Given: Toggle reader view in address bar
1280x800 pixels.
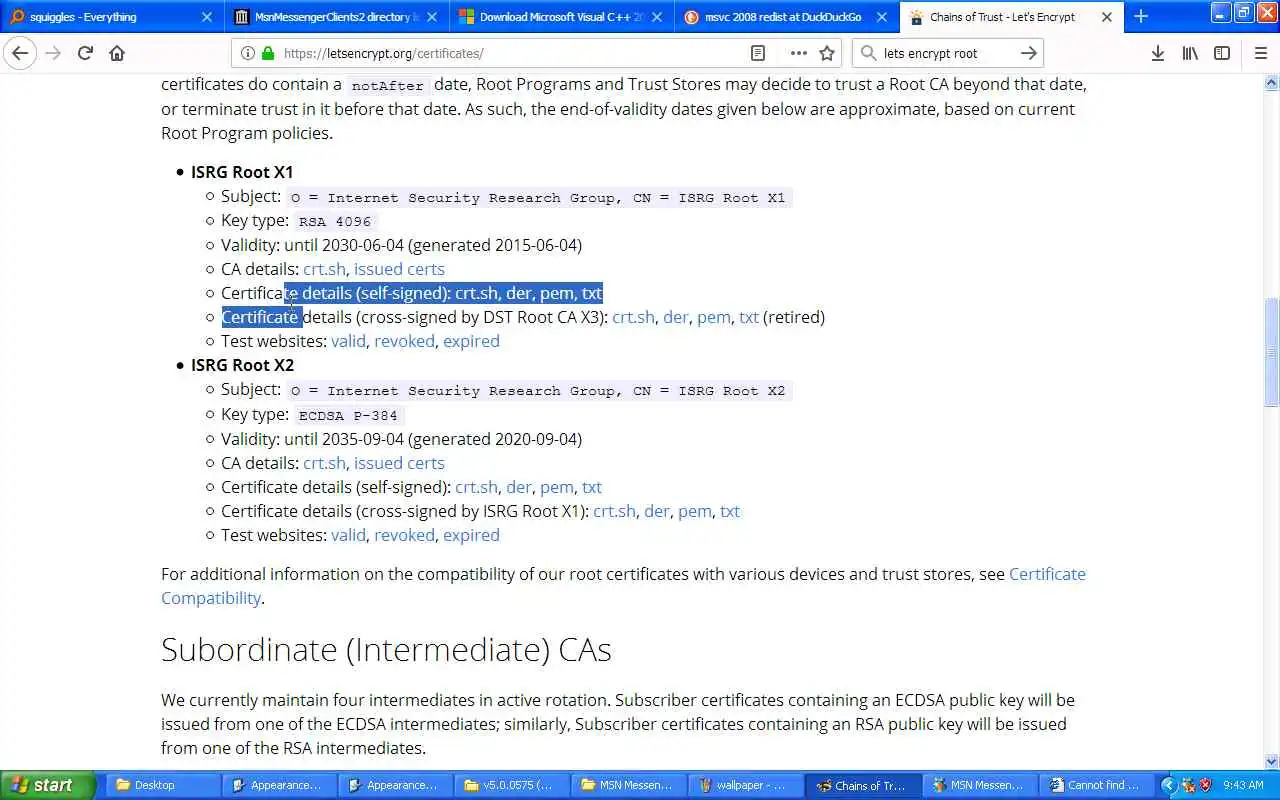Looking at the screenshot, I should point(758,53).
